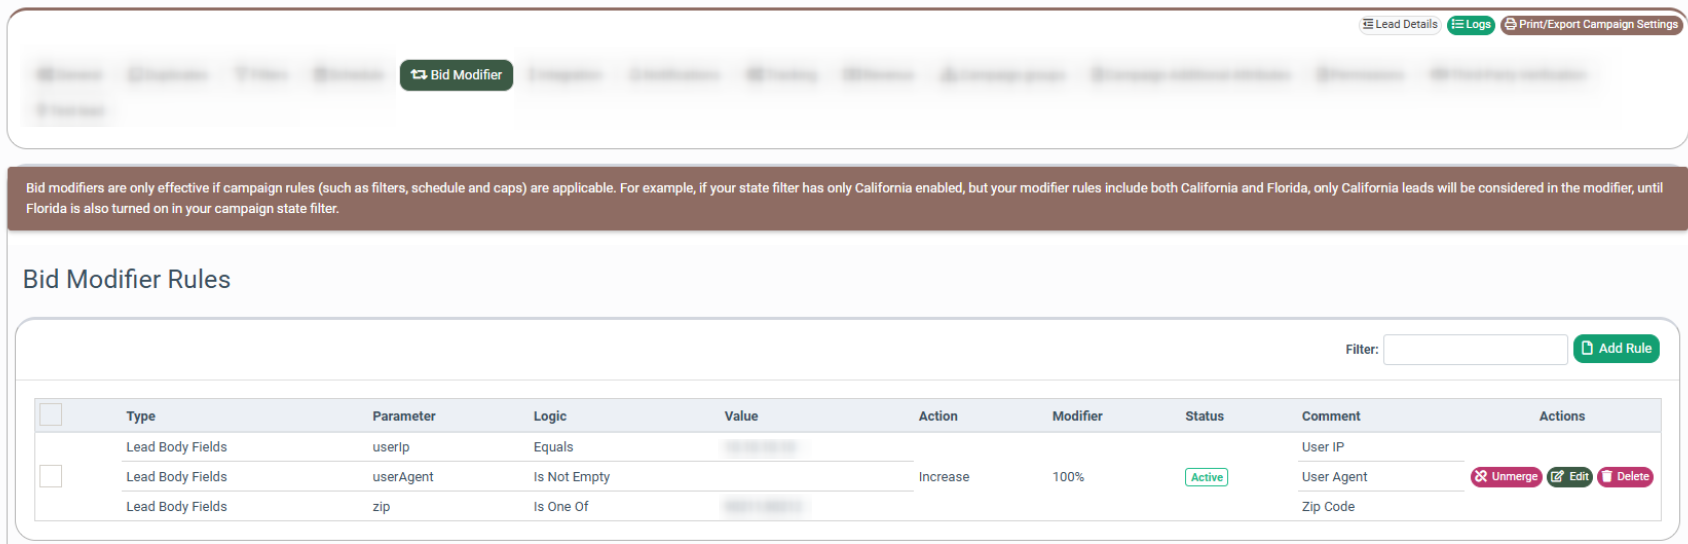Click the Comment column header
Viewport: 1688px width, 544px height.
coord(1331,416)
